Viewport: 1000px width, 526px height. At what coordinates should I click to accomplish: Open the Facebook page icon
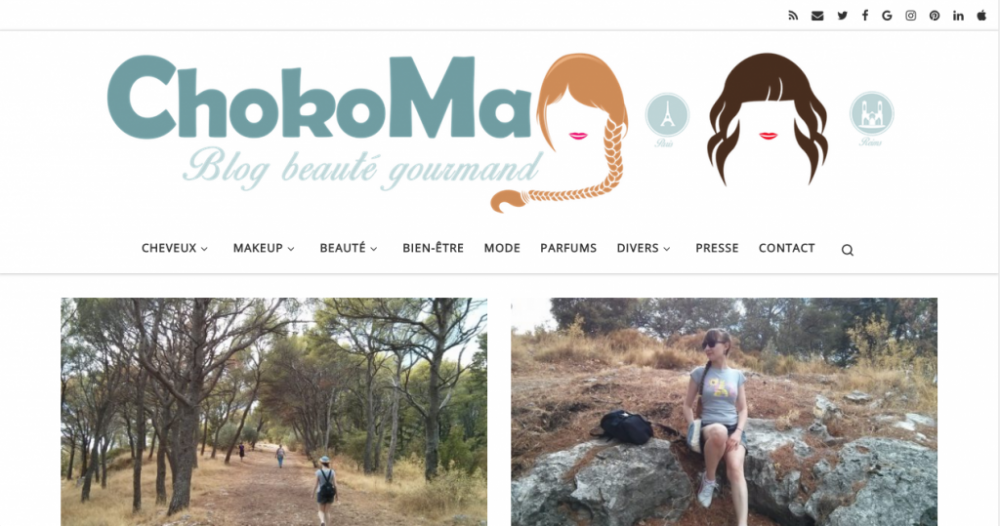(865, 16)
